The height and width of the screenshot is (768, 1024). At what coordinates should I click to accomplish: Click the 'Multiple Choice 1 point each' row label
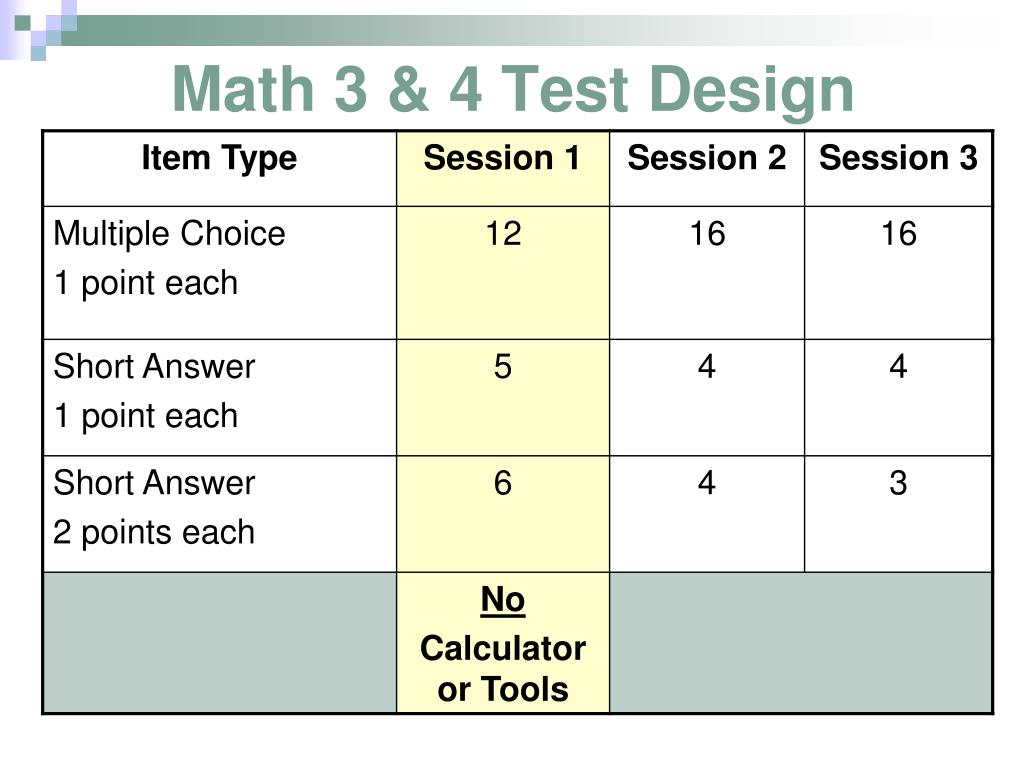point(169,258)
